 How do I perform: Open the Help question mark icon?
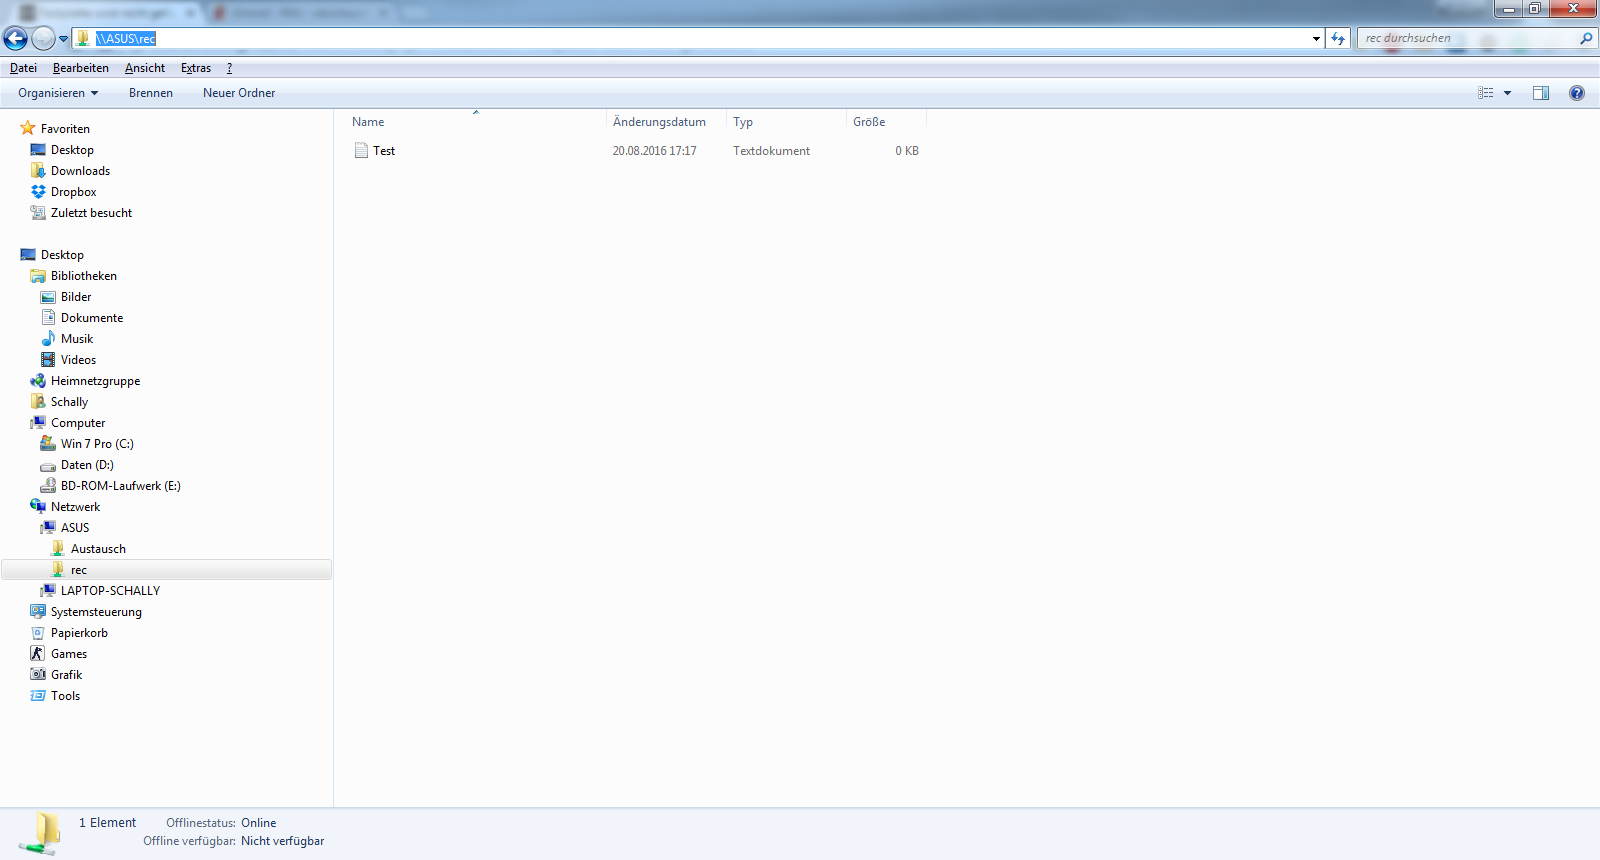point(1577,93)
